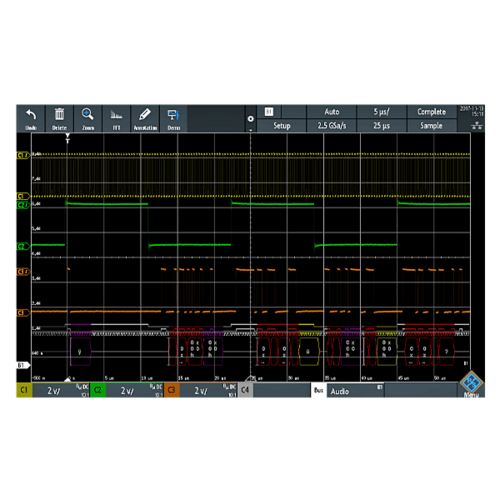The image size is (500, 500).
Task: Select the trigger position T marker
Action: pyautogui.click(x=68, y=138)
